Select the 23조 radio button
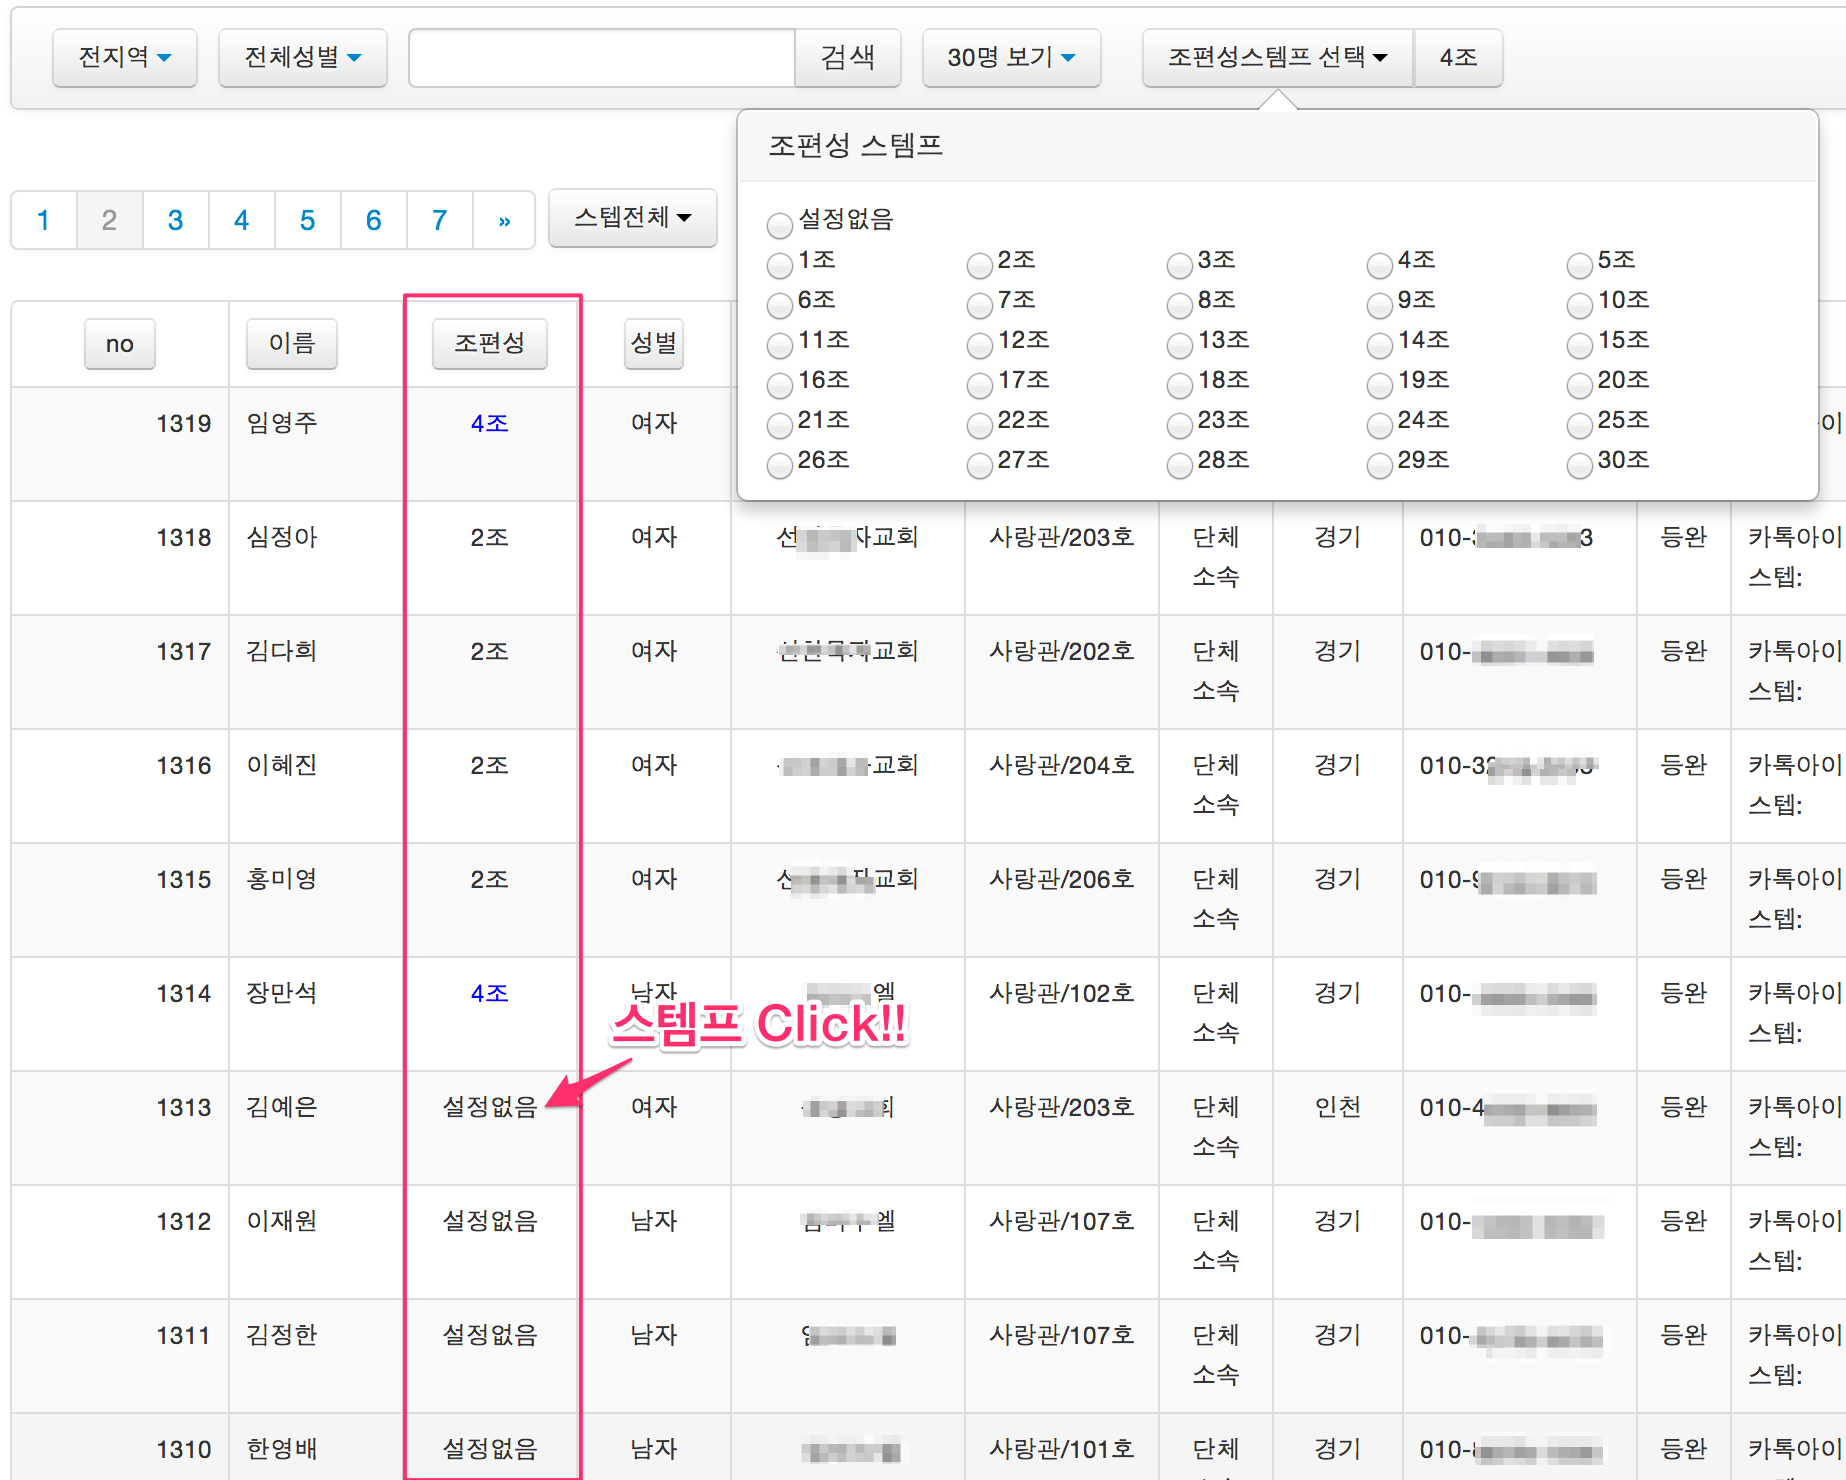Viewport: 1846px width, 1480px height. pos(1180,425)
